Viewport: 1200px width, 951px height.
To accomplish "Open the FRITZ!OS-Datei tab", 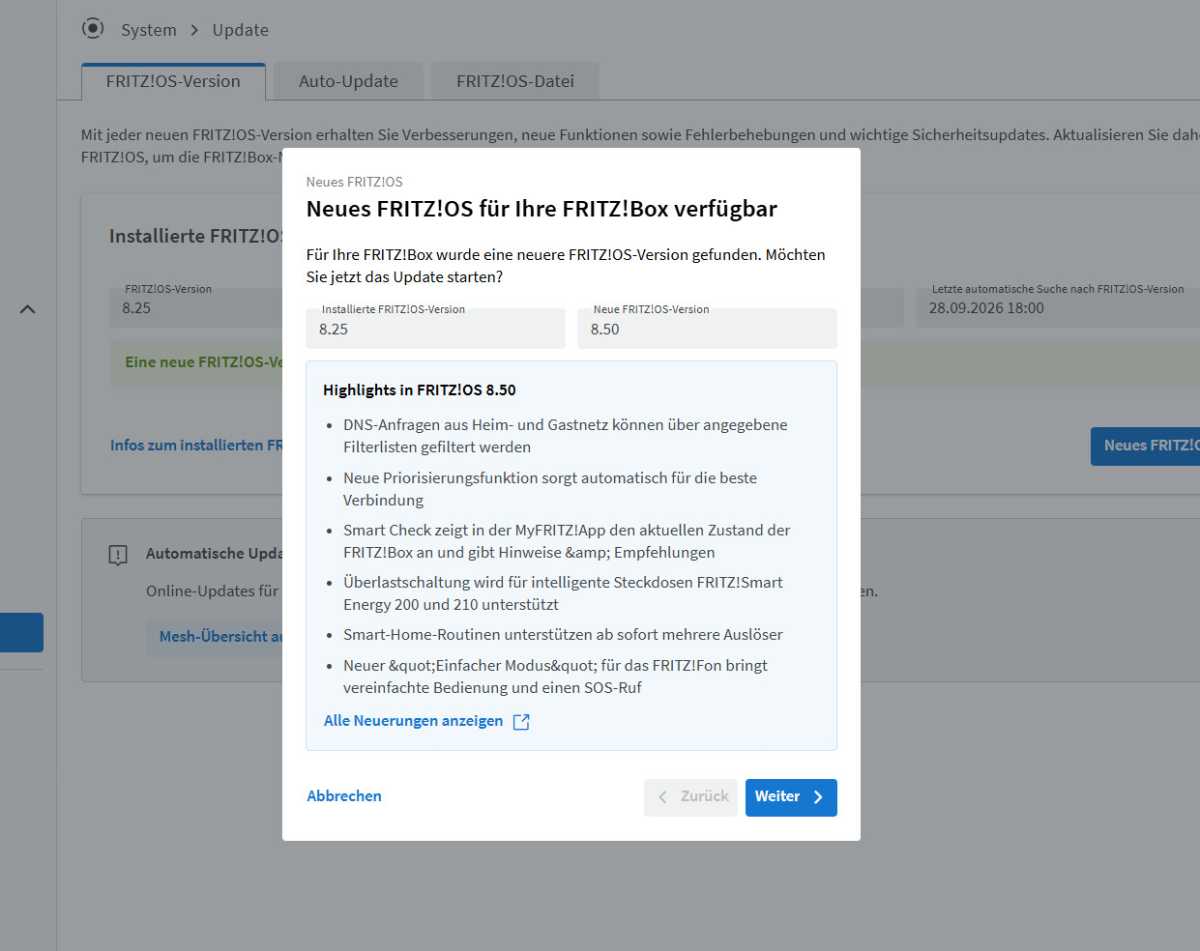I will click(x=515, y=81).
